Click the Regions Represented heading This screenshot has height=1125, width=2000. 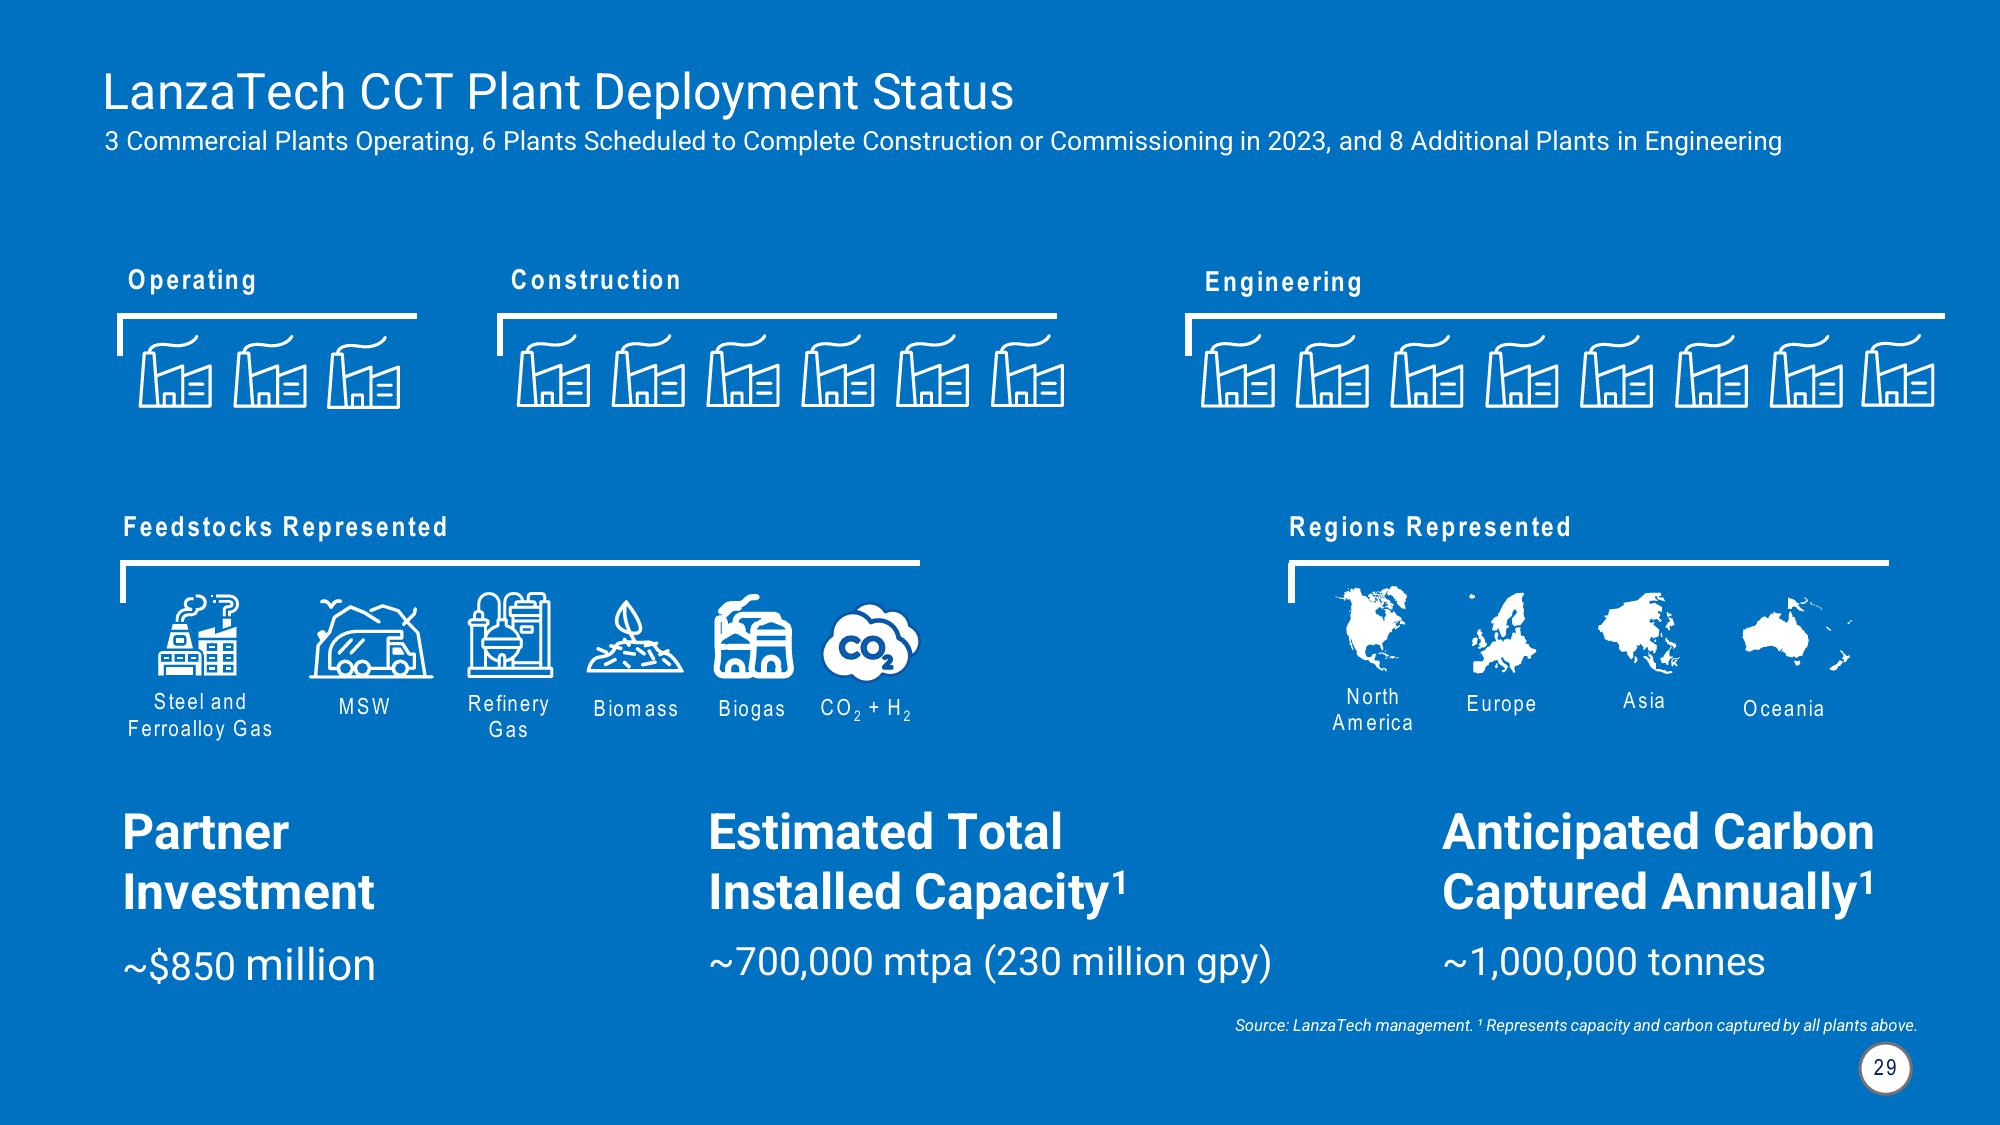tap(1430, 527)
